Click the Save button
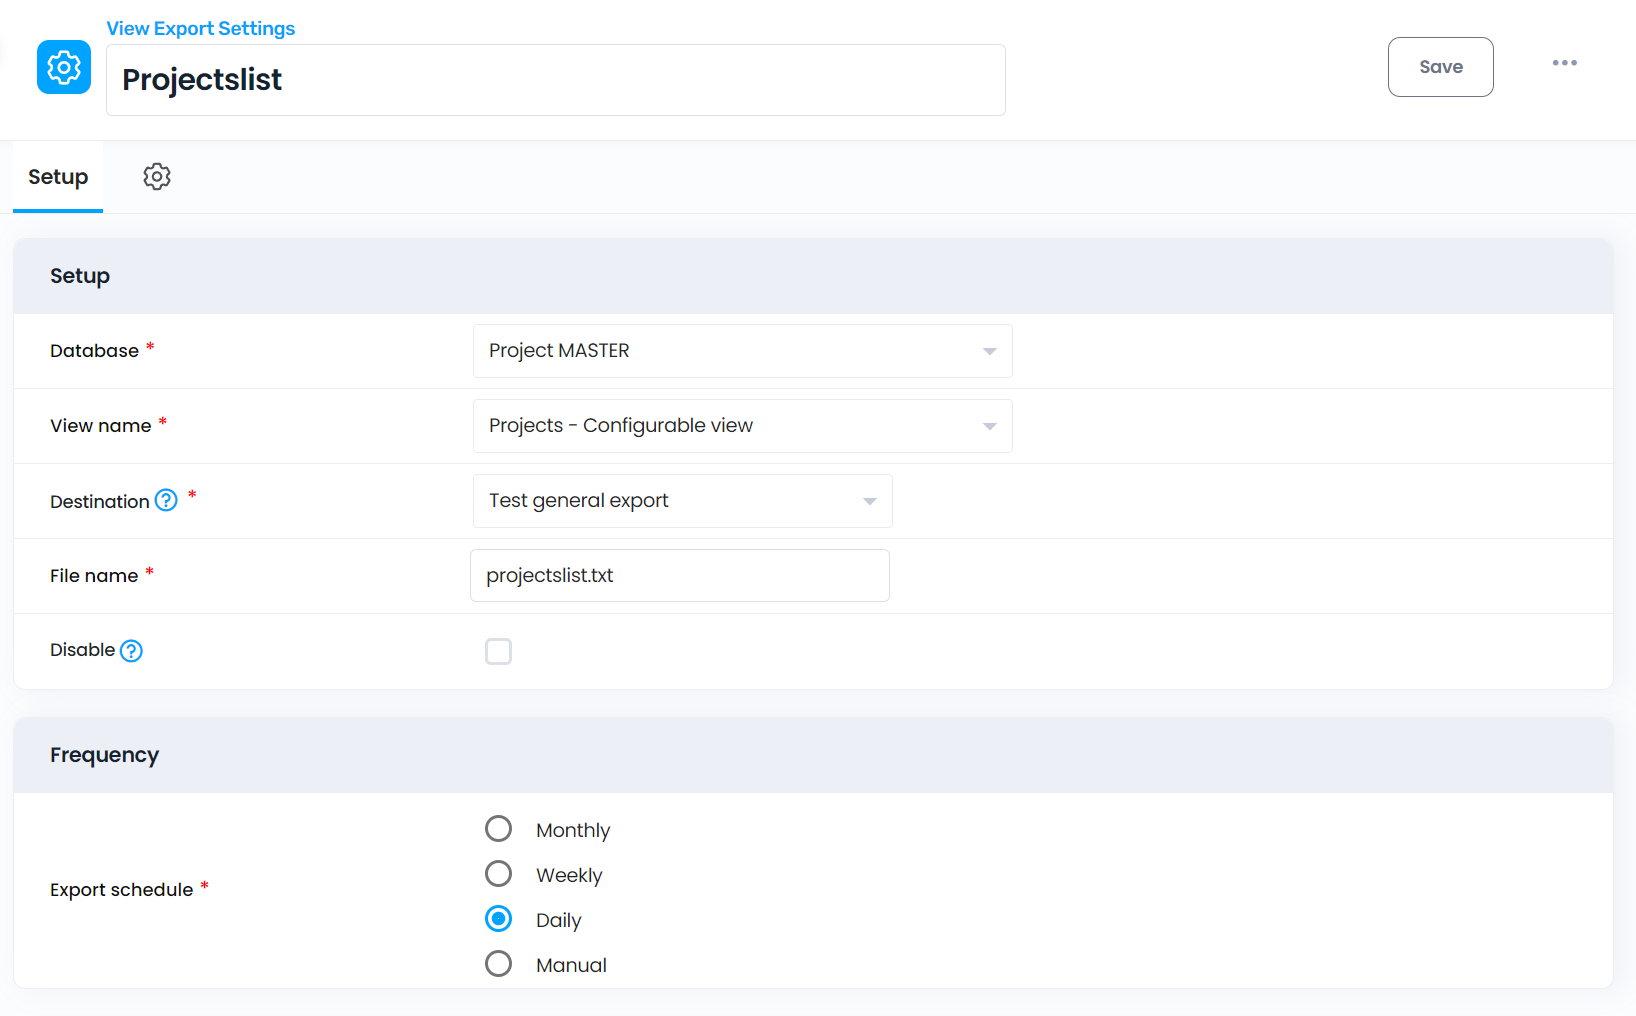 tap(1440, 67)
